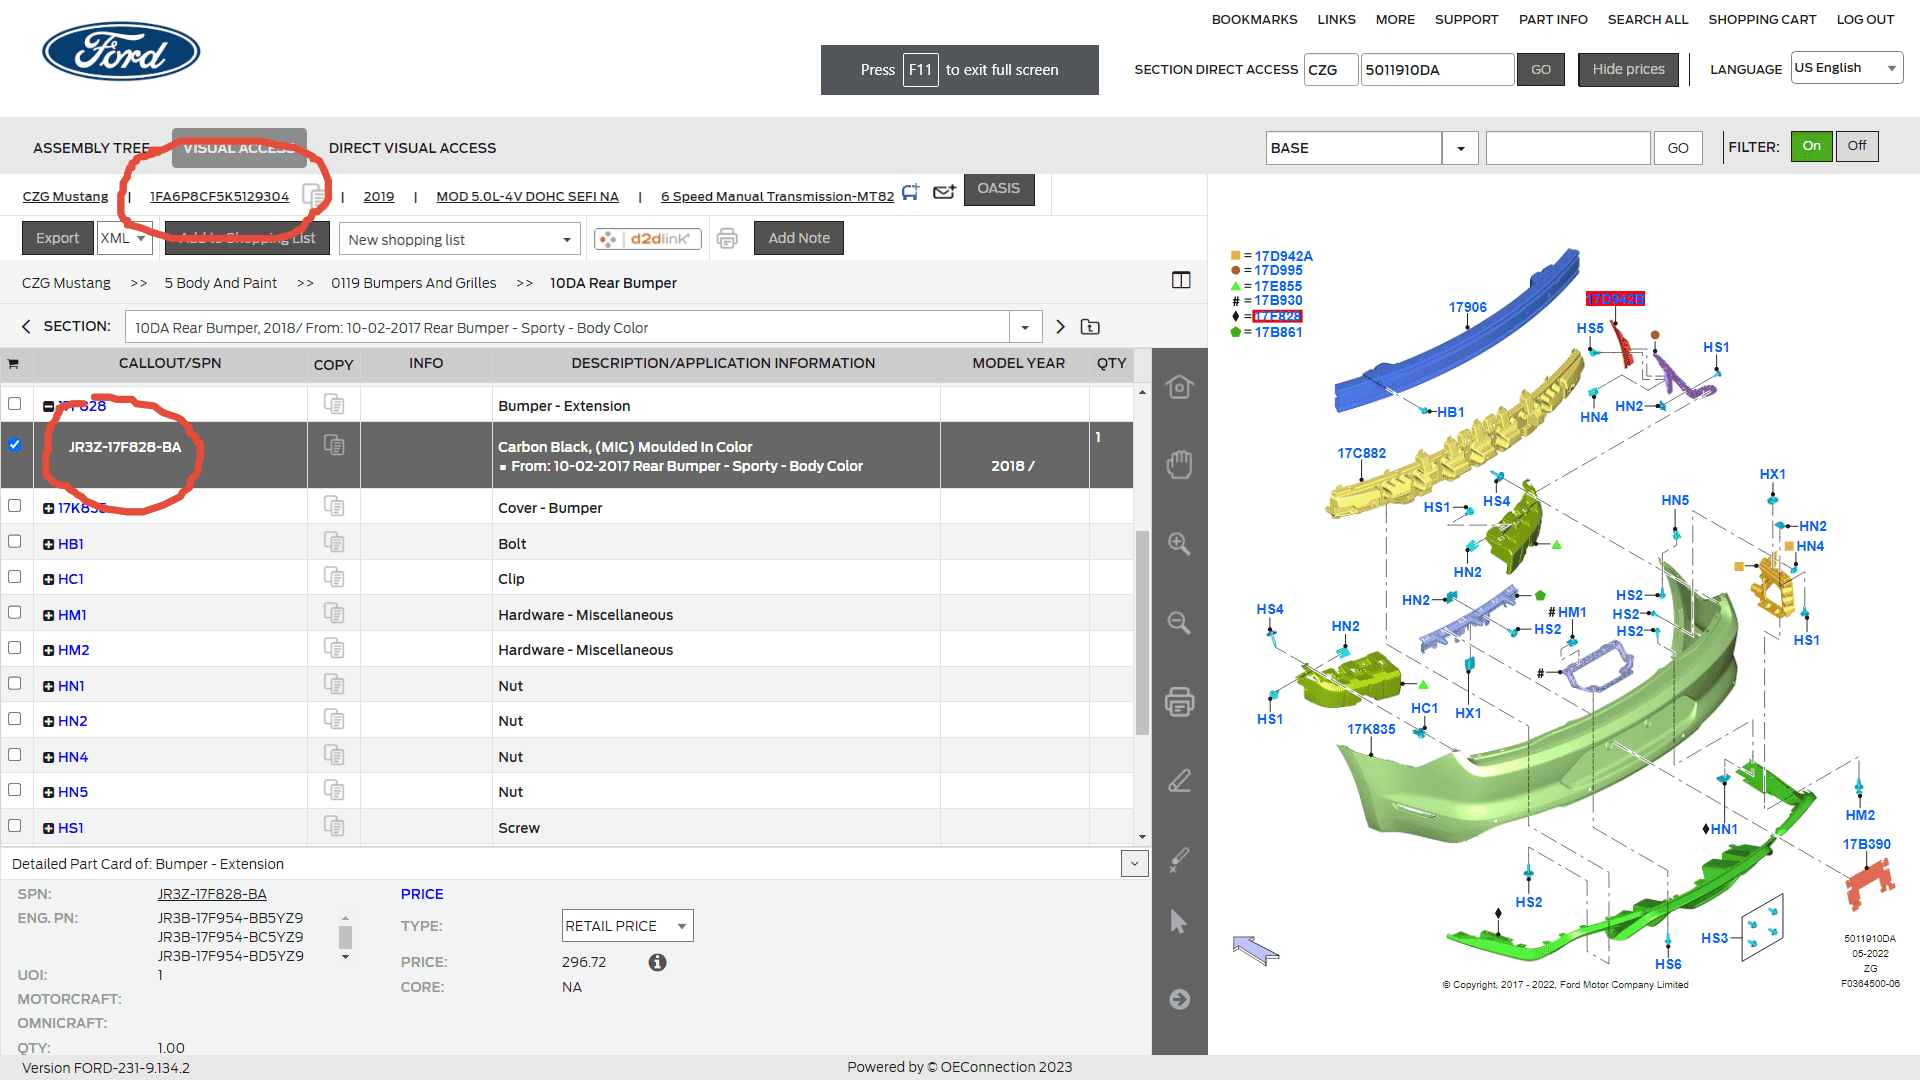This screenshot has width=1920, height=1080.
Task: Click the price info icon
Action: (657, 962)
